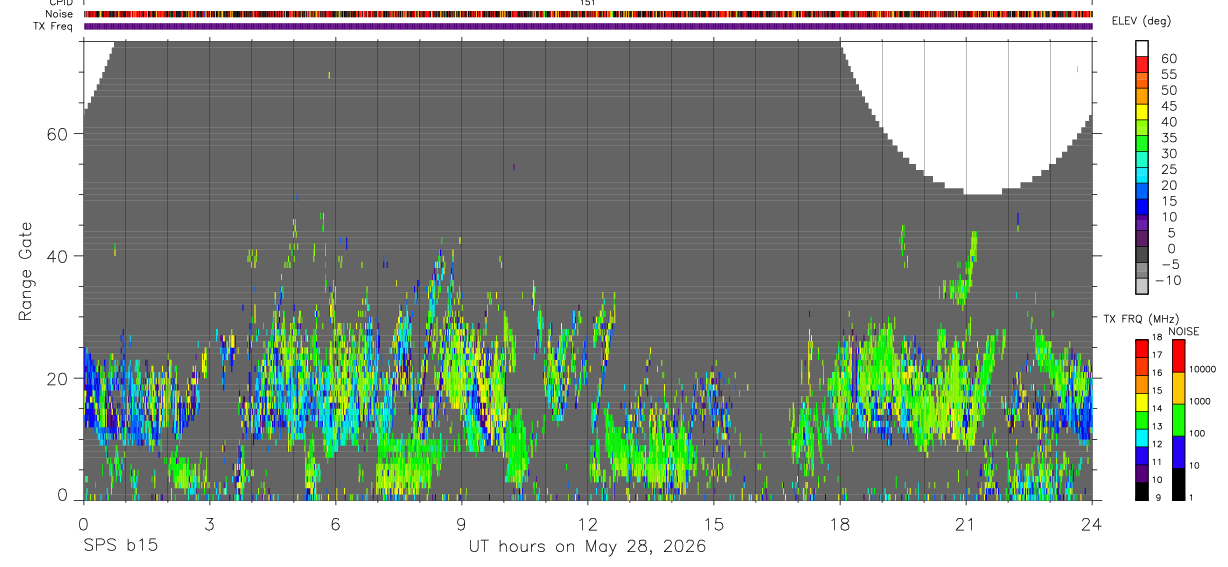Click the '3' hour tick on time axis

[209, 524]
